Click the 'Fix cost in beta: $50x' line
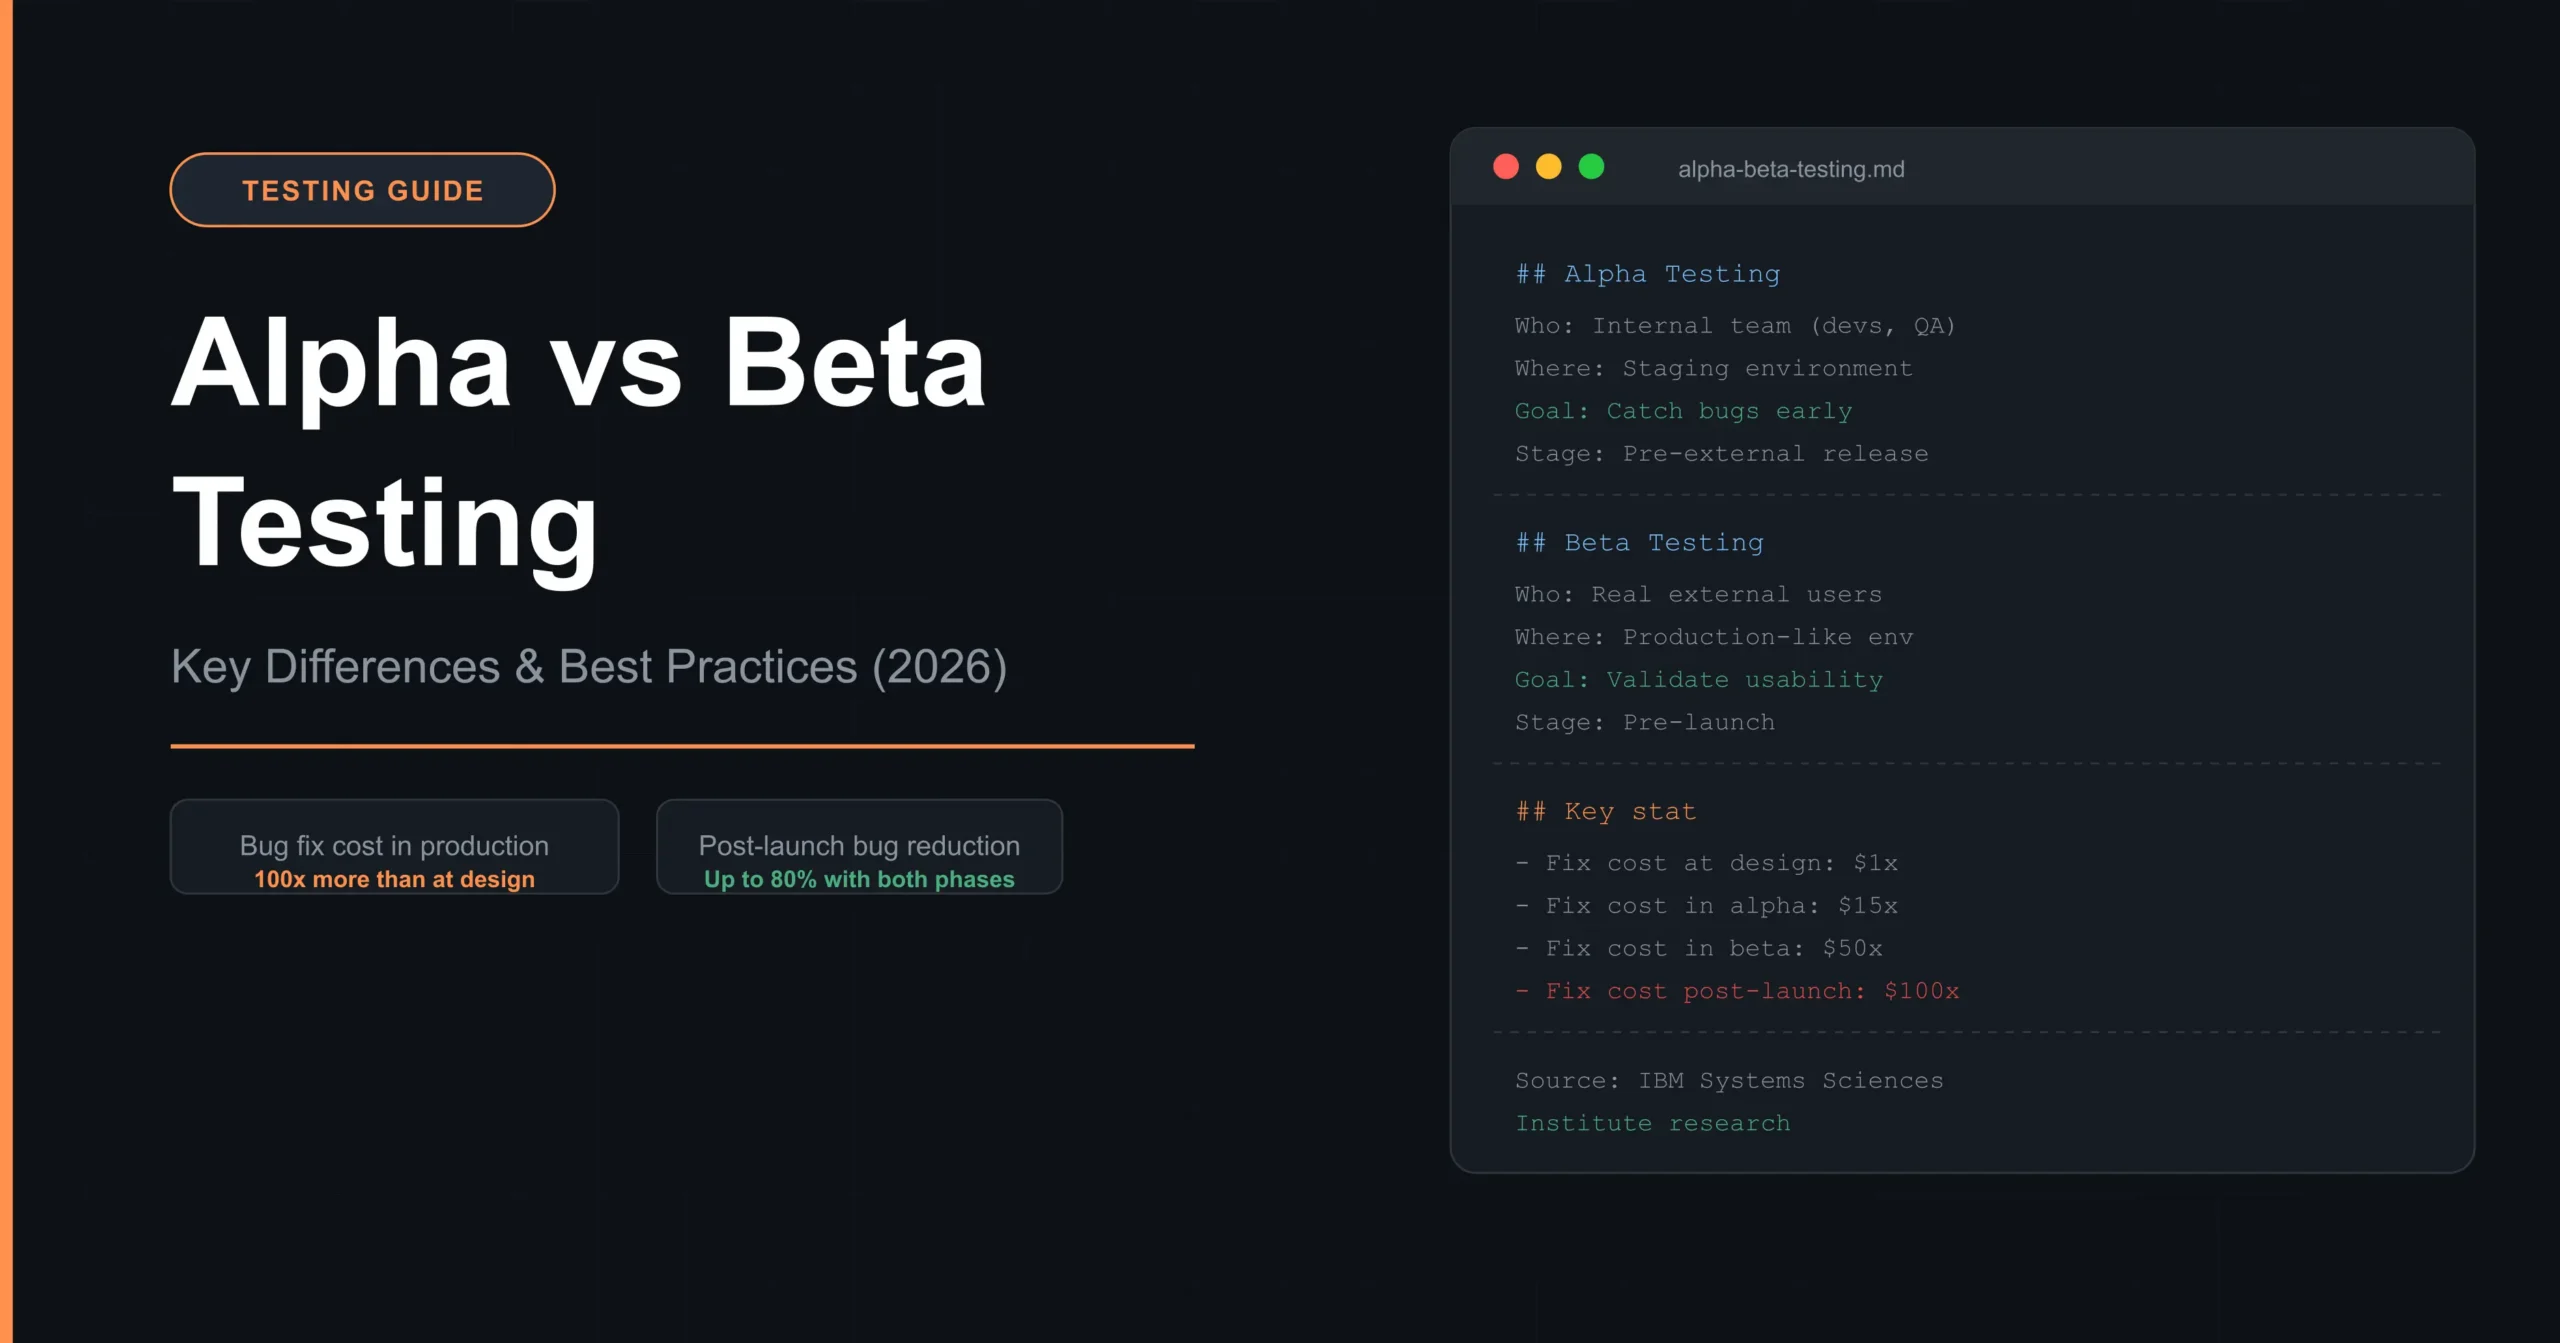This screenshot has width=2560, height=1343. pos(1698,949)
